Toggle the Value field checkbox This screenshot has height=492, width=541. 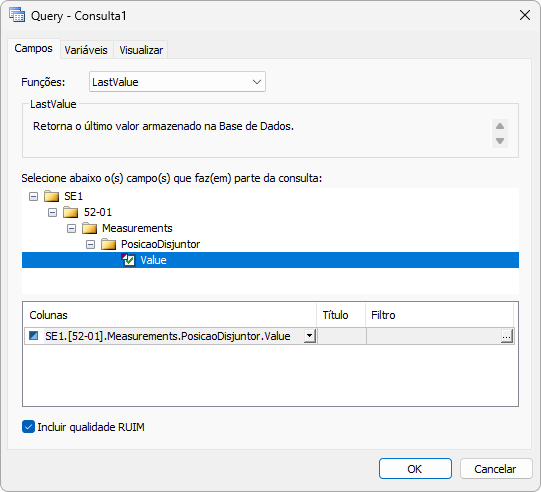coord(128,260)
